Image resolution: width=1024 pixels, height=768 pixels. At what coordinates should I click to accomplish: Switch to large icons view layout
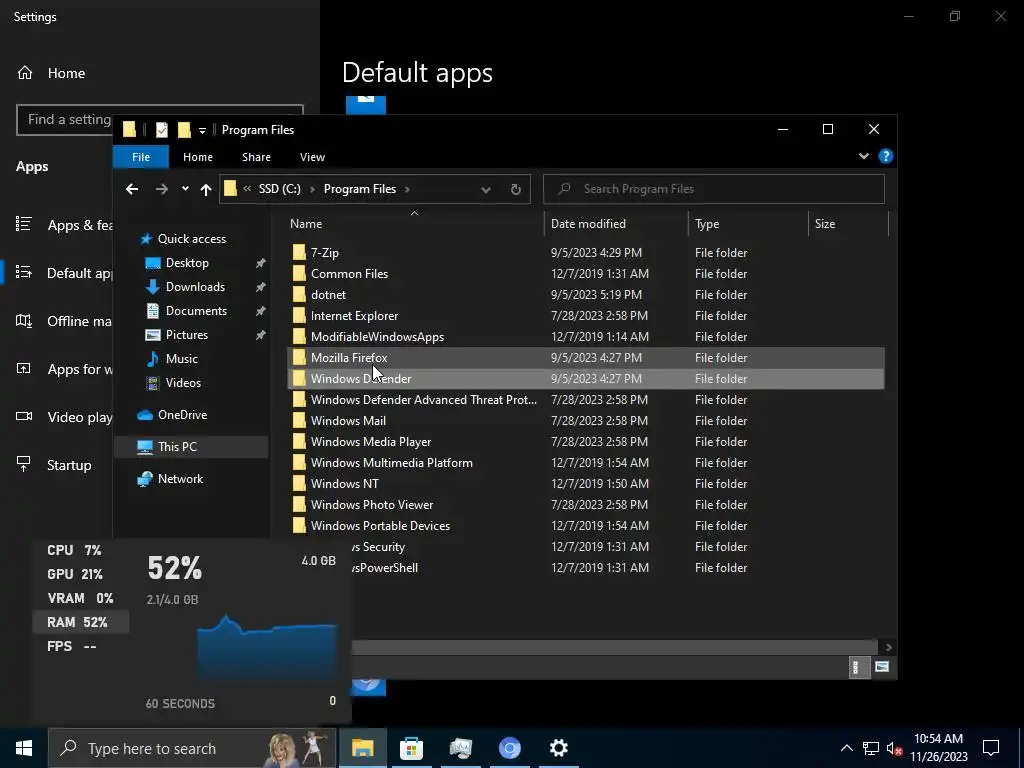[x=882, y=667]
